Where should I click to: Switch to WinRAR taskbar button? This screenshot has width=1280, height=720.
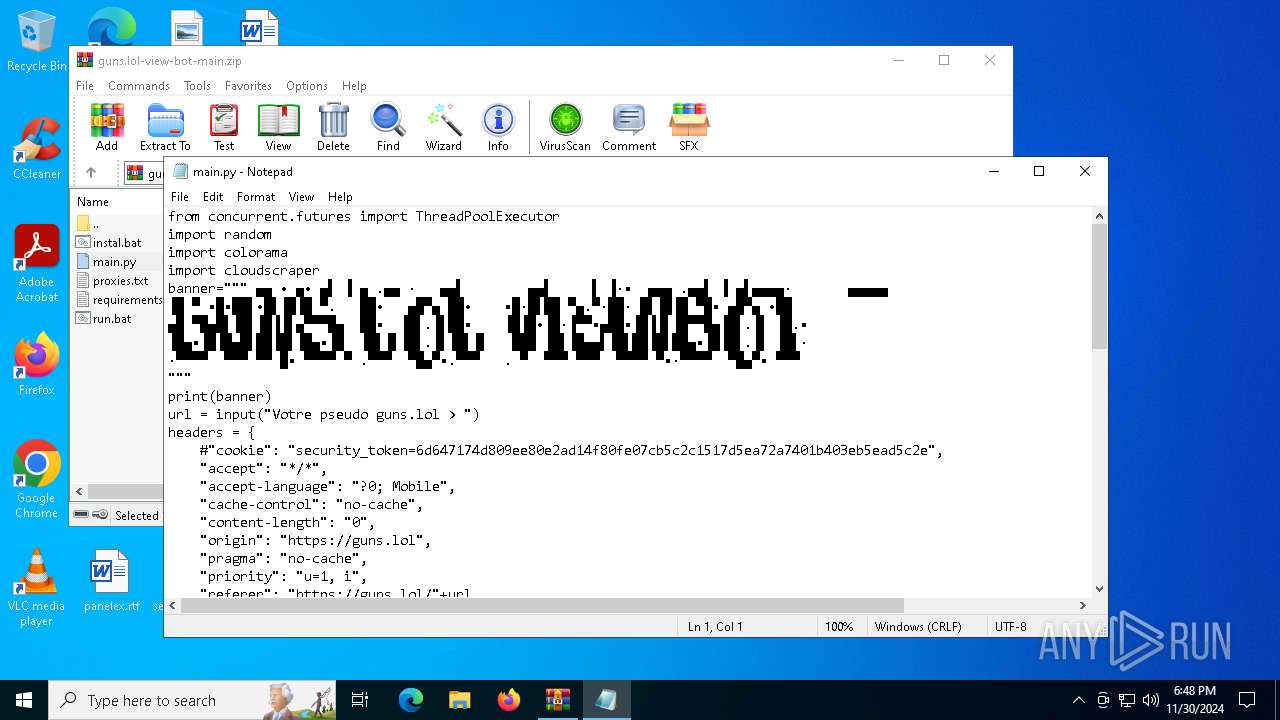557,700
